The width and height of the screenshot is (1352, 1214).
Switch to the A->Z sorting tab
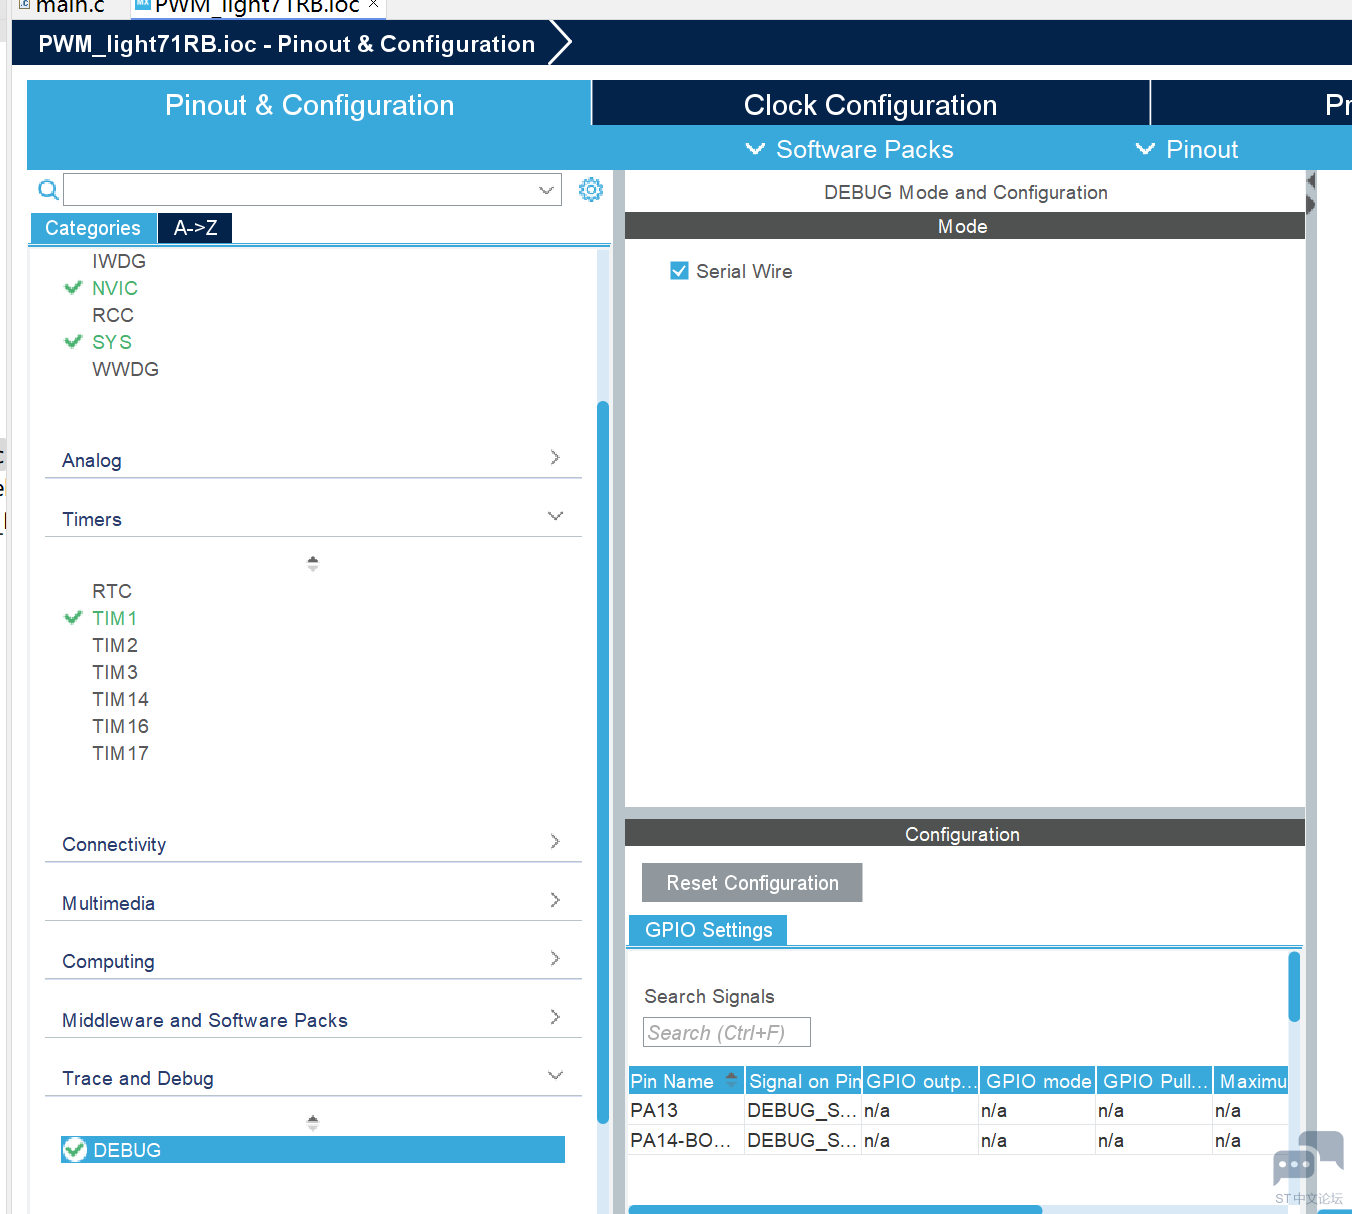click(195, 228)
